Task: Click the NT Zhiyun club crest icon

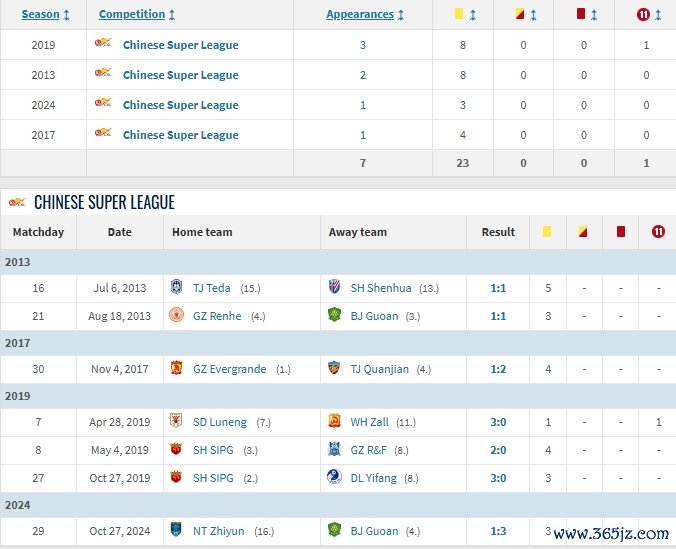Action: click(x=177, y=531)
